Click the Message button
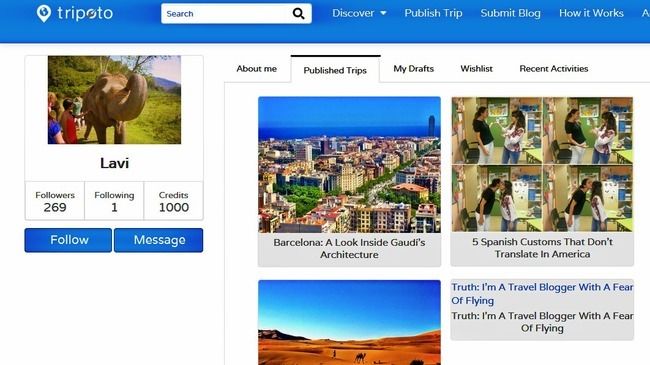Image resolution: width=650 pixels, height=365 pixels. coord(159,240)
